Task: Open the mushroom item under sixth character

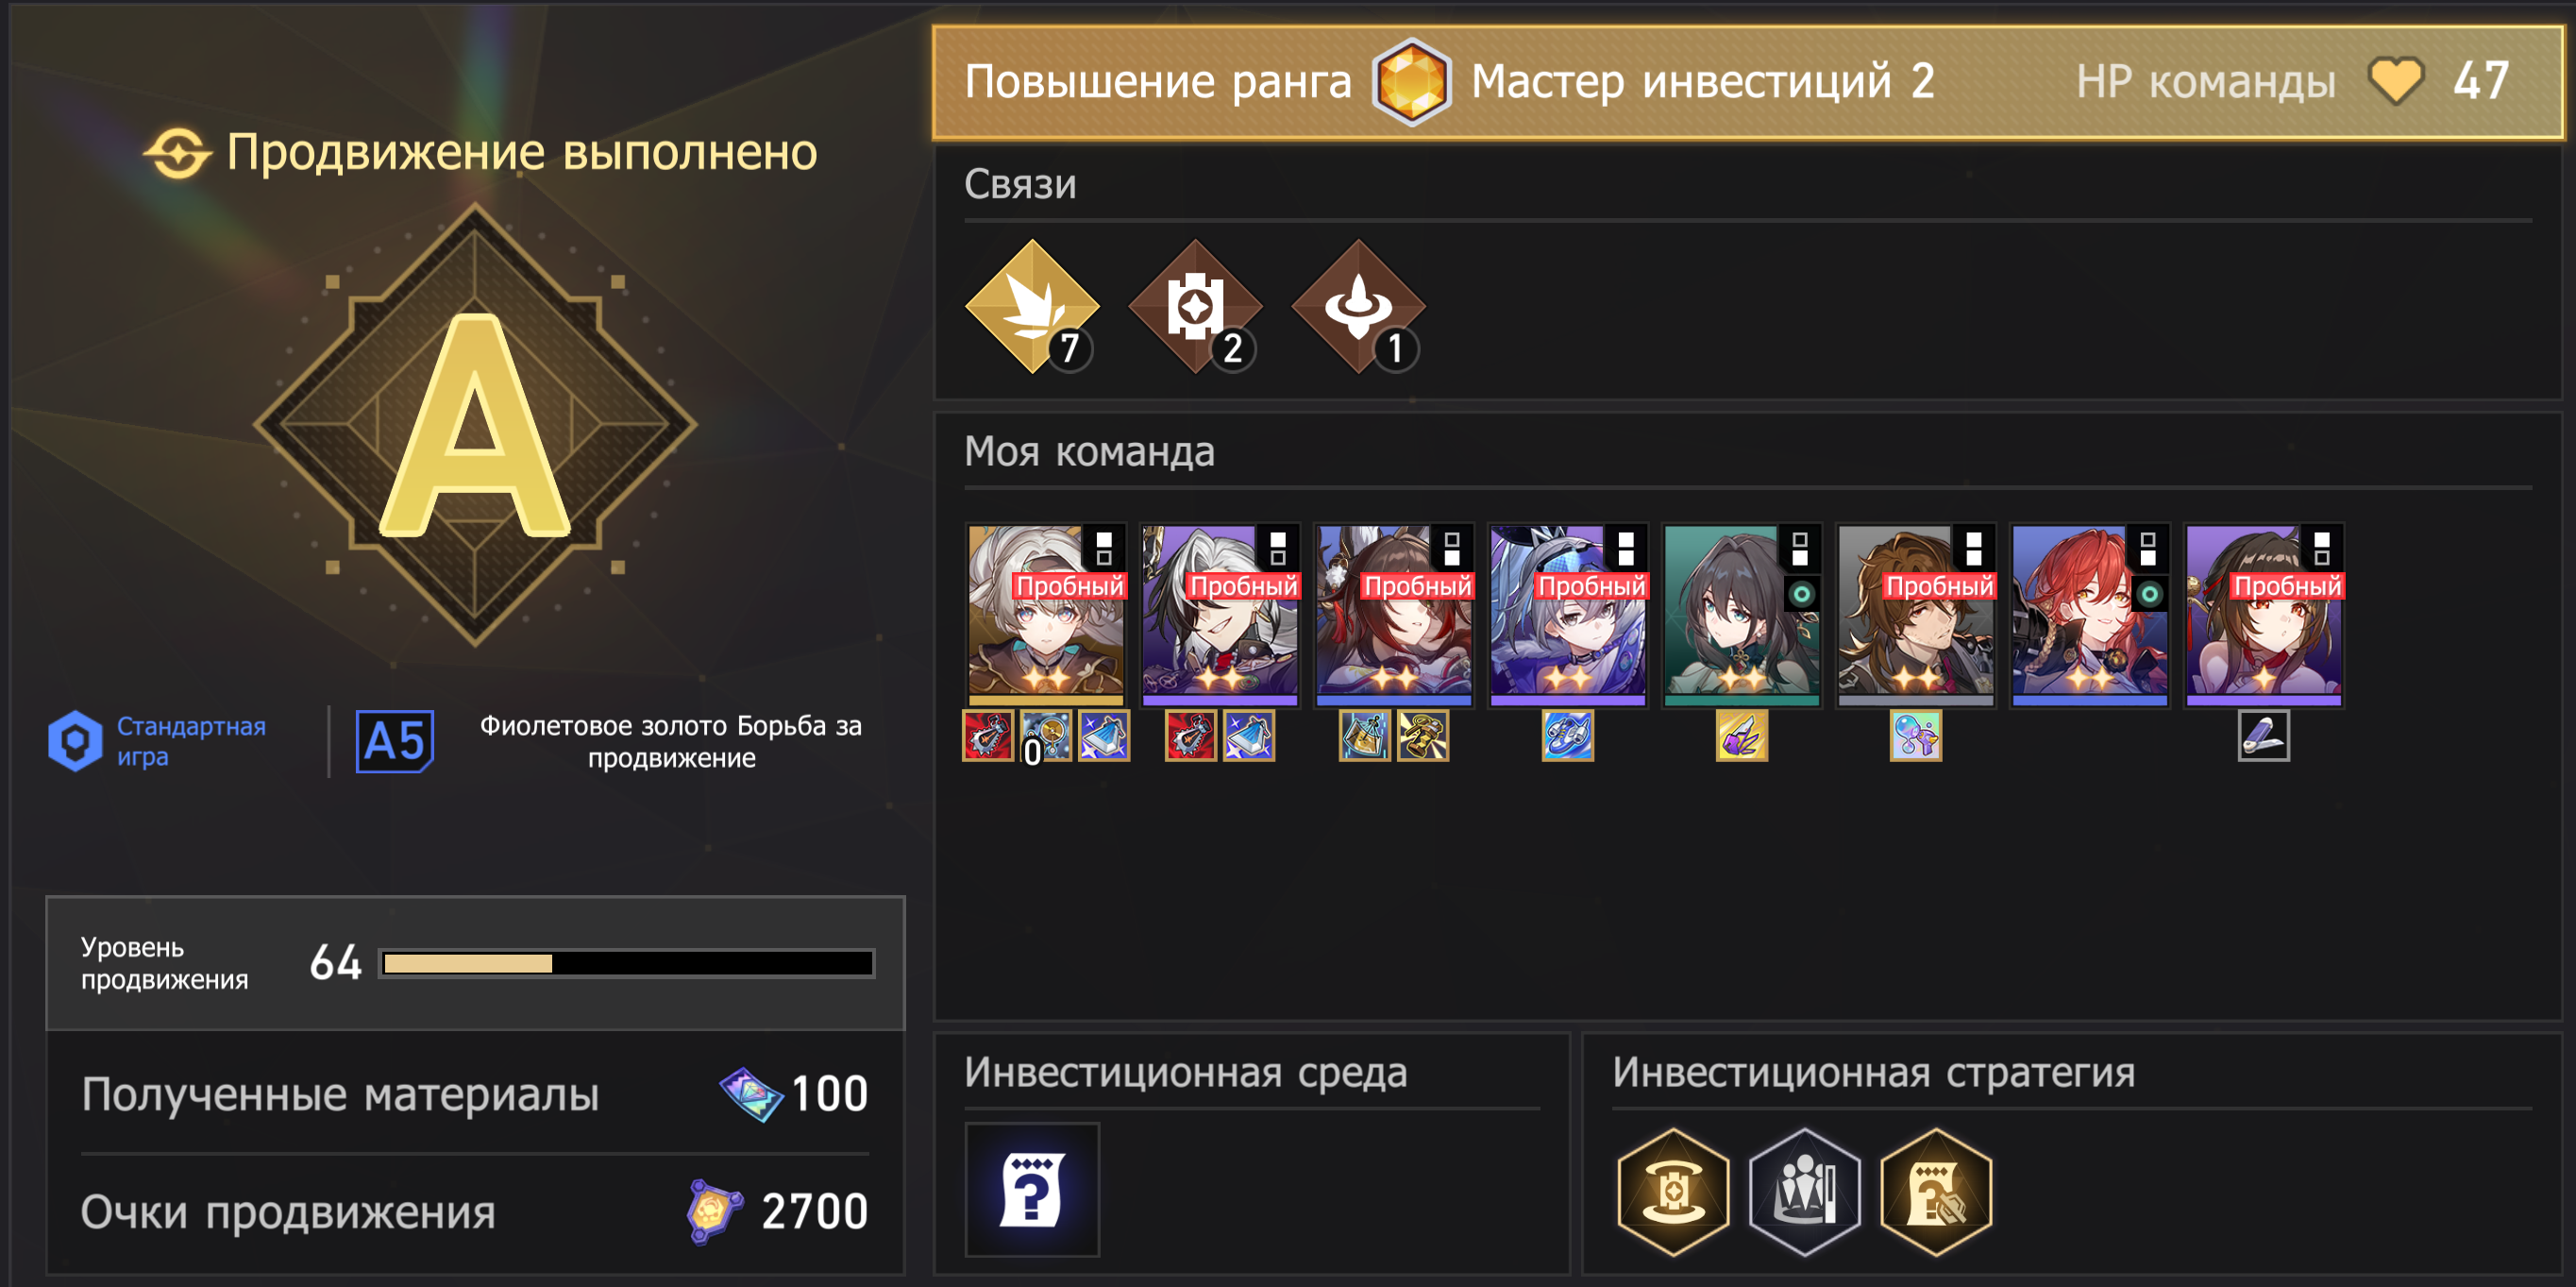Action: point(1915,736)
